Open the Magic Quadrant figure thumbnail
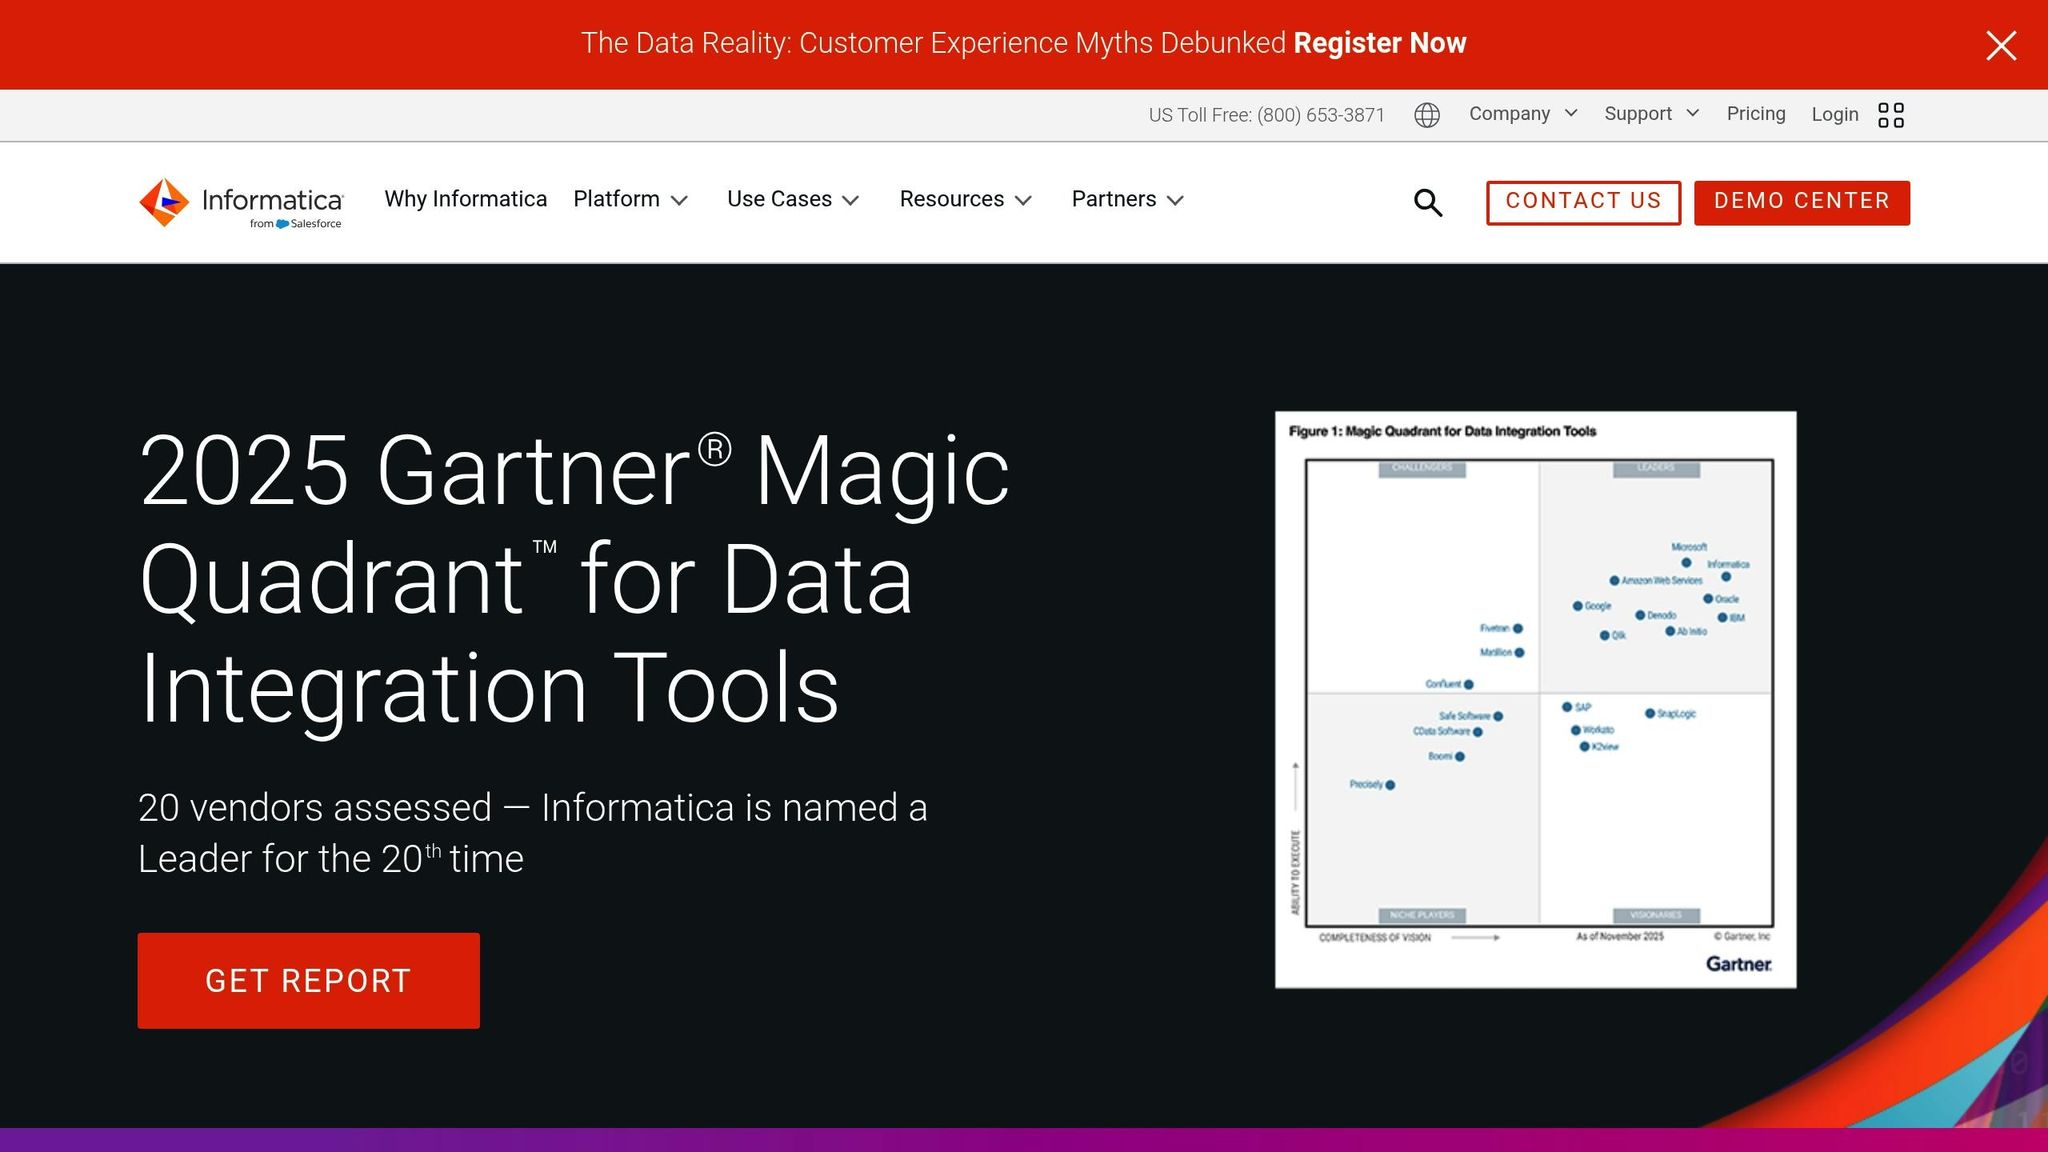Image resolution: width=2048 pixels, height=1152 pixels. click(x=1535, y=699)
